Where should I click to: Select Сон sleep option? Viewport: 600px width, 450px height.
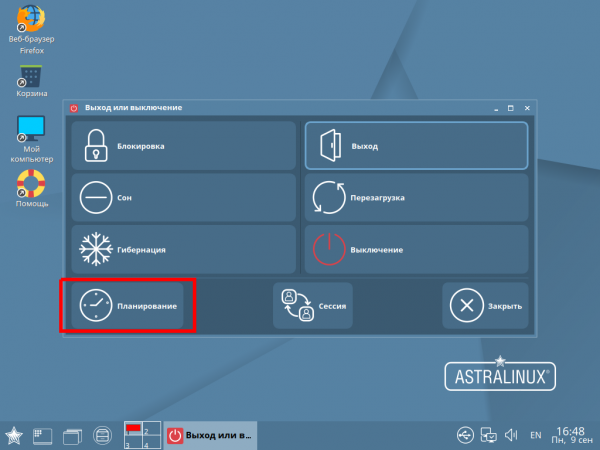pyautogui.click(x=183, y=198)
